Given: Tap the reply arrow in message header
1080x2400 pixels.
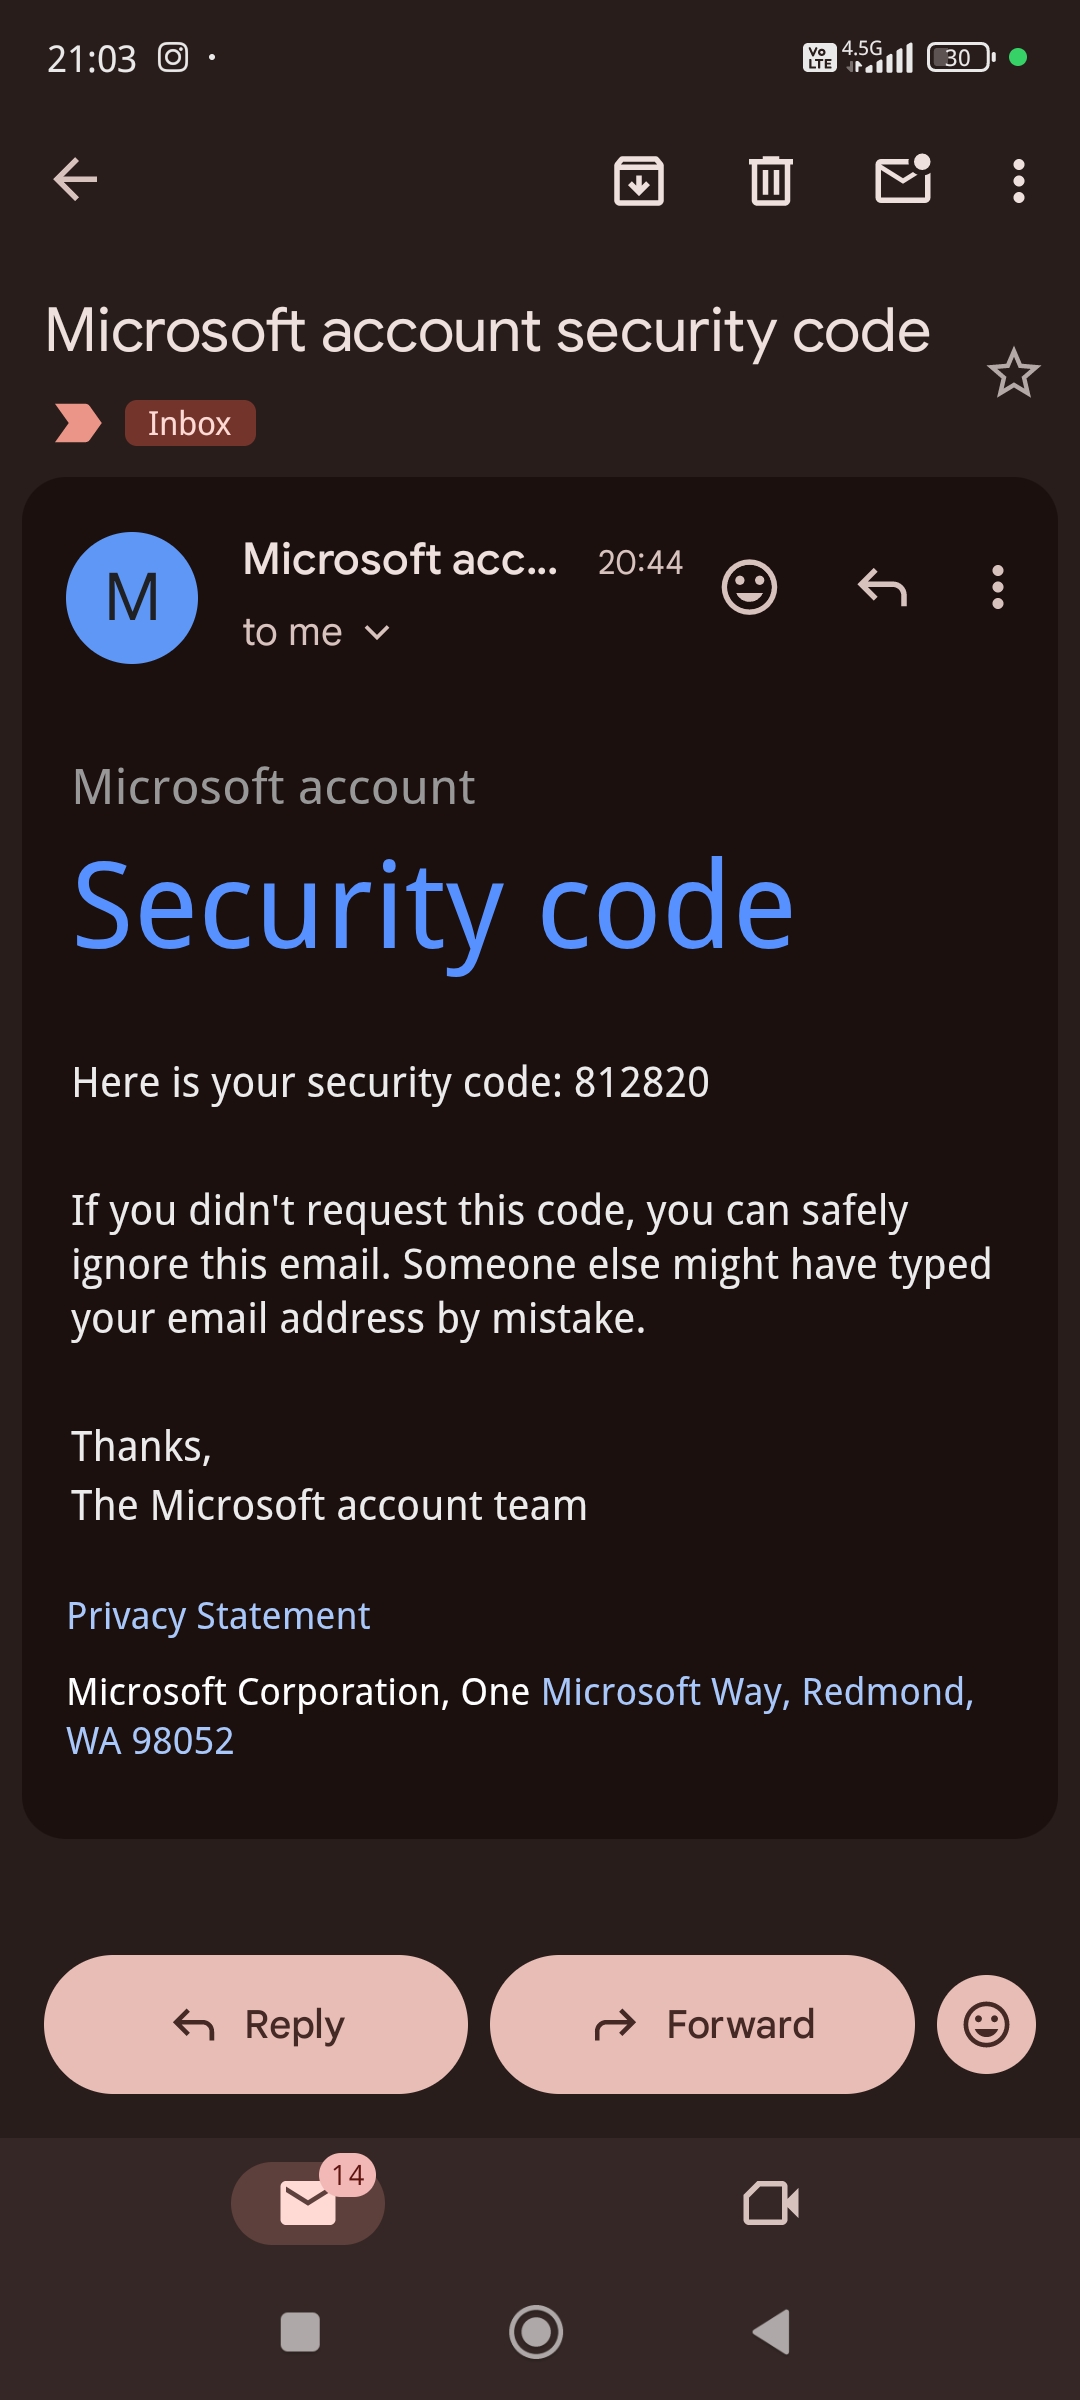Looking at the screenshot, I should click(x=882, y=587).
